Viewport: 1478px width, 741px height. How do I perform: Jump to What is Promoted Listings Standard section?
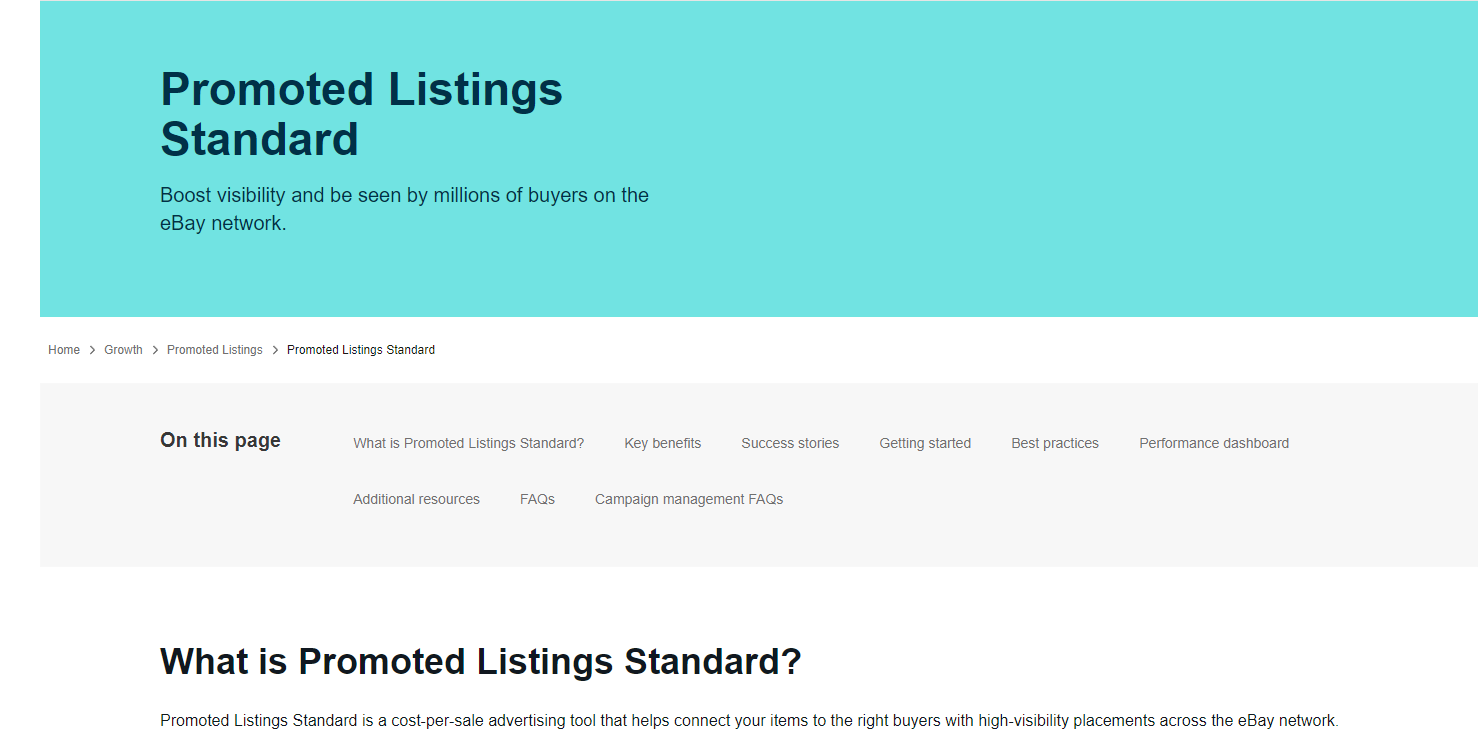(x=468, y=442)
